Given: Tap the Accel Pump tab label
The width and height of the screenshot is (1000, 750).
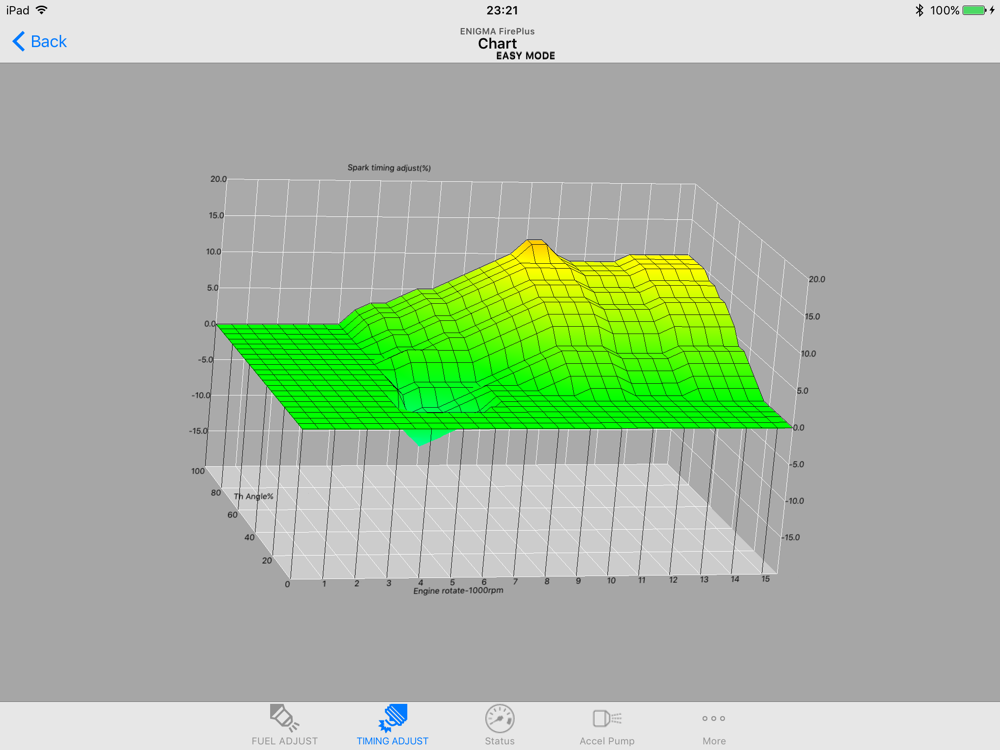Looking at the screenshot, I should (607, 741).
